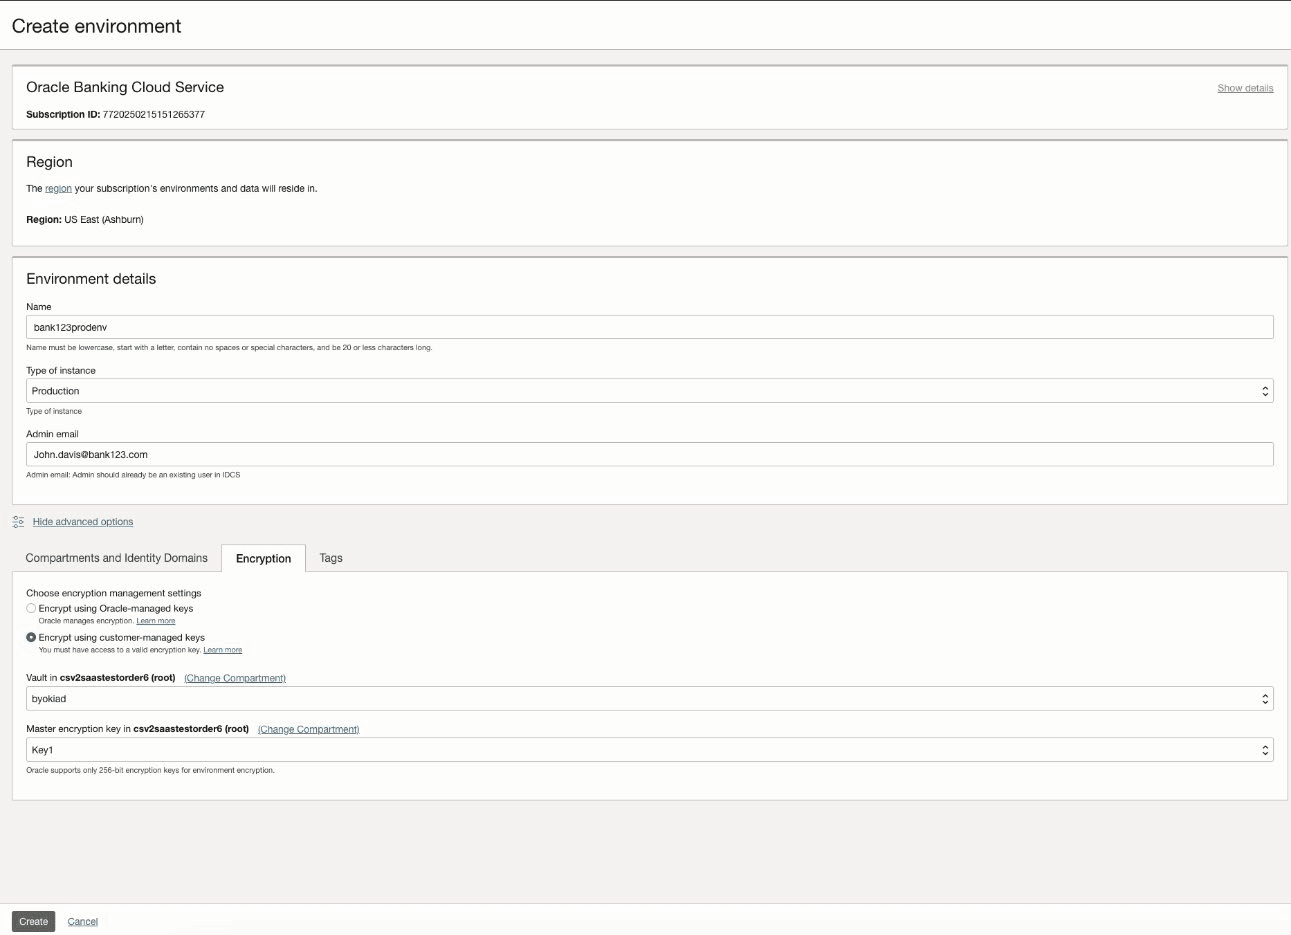Learn more about Oracle-managed encryption
Viewport: 1291px width, 935px height.
click(x=156, y=621)
